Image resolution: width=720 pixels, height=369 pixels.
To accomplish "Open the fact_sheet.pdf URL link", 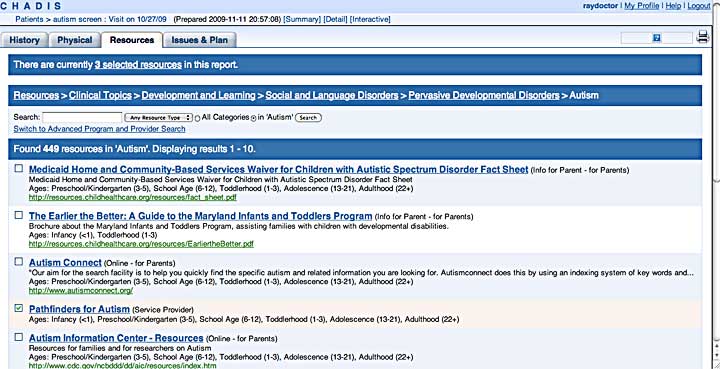I will point(133,197).
